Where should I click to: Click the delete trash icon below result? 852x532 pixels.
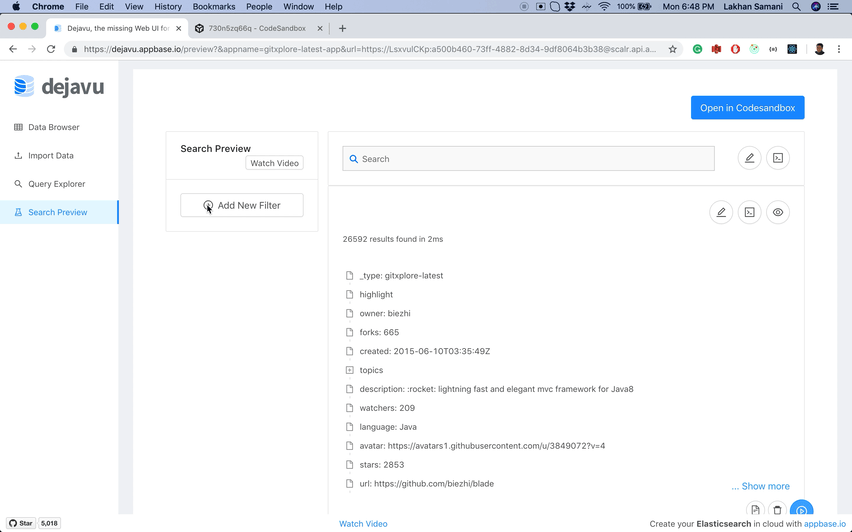pyautogui.click(x=778, y=510)
